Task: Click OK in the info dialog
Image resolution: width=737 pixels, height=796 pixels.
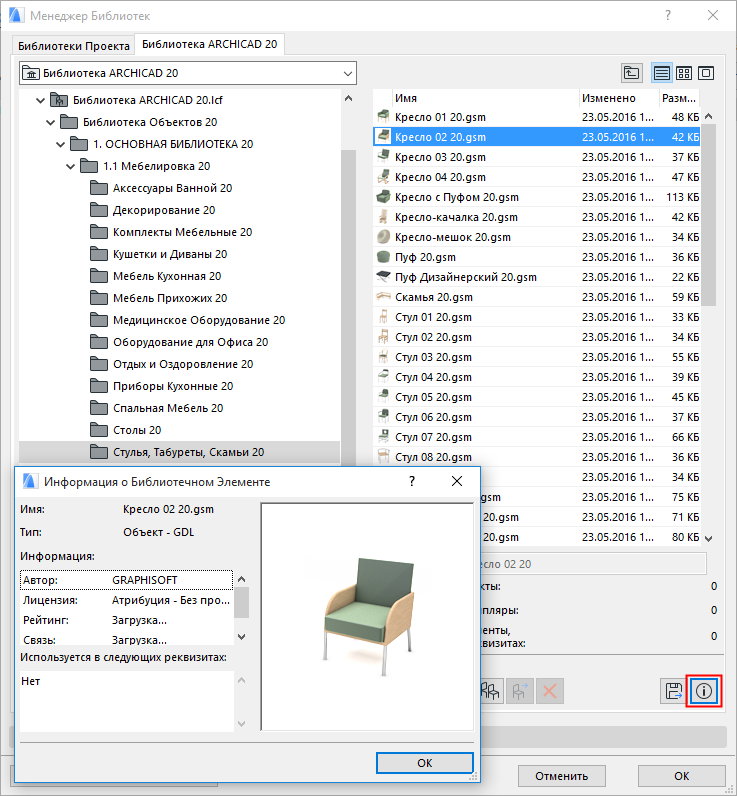Action: (424, 762)
